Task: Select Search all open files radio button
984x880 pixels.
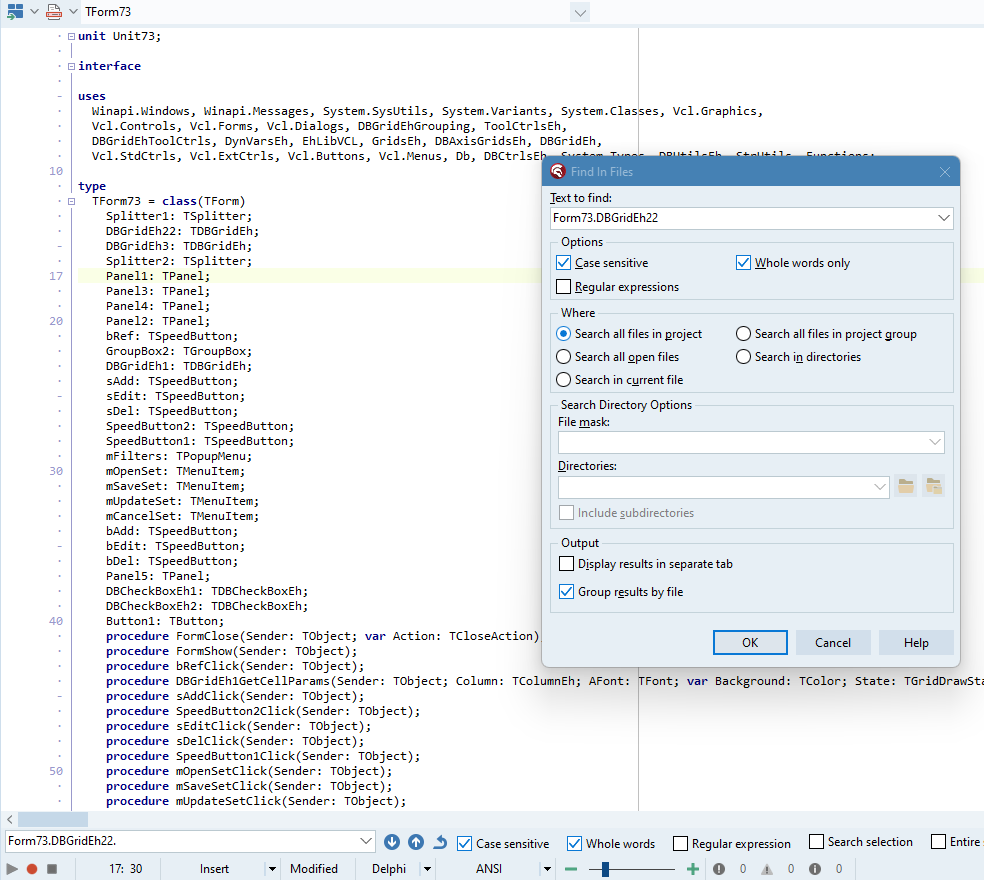Action: pos(564,357)
